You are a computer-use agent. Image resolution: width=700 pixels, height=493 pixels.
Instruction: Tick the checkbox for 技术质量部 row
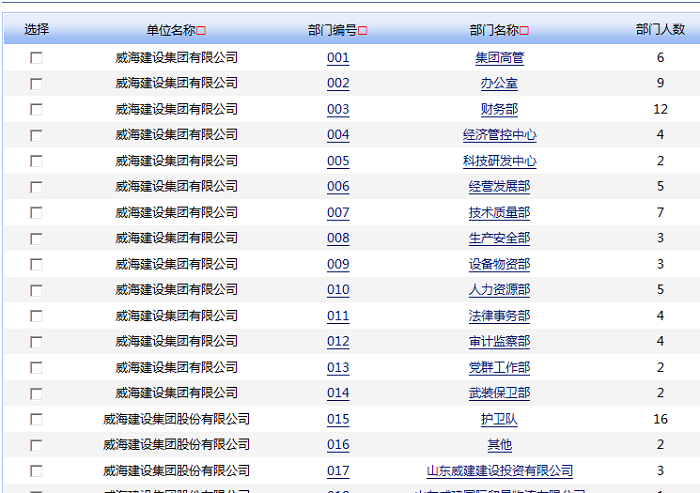coord(36,213)
